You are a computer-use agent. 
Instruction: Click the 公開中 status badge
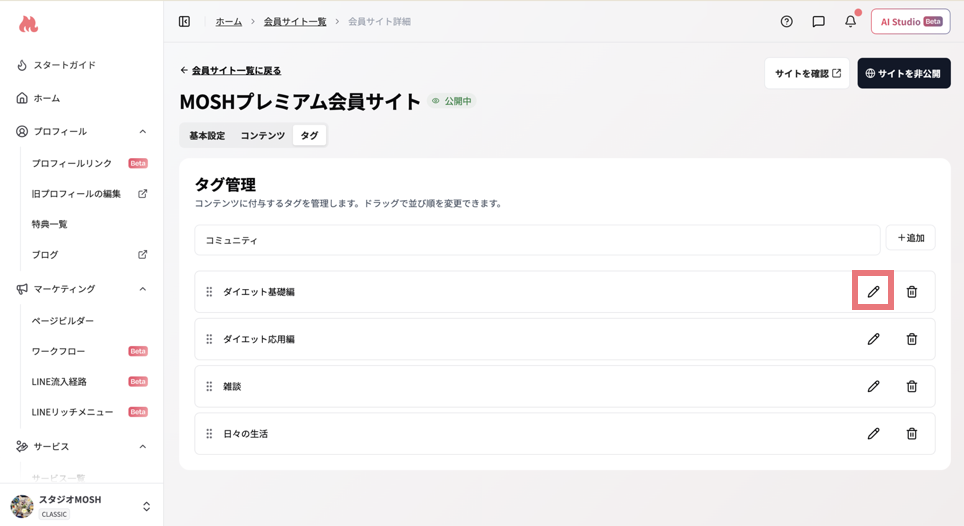coord(452,101)
